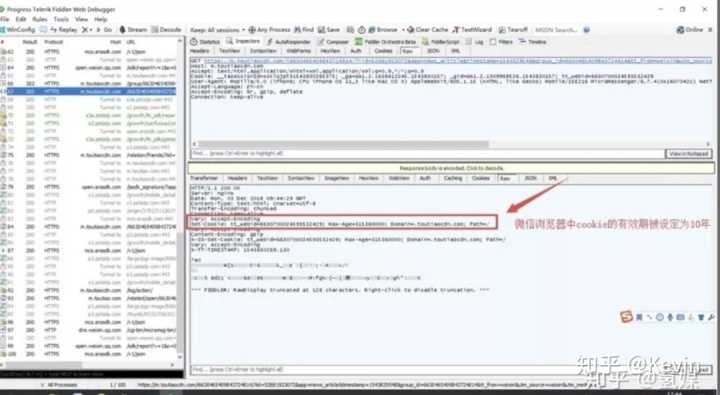Viewport: 720px width, 395px height.
Task: Open the File menu
Action: coord(5,19)
